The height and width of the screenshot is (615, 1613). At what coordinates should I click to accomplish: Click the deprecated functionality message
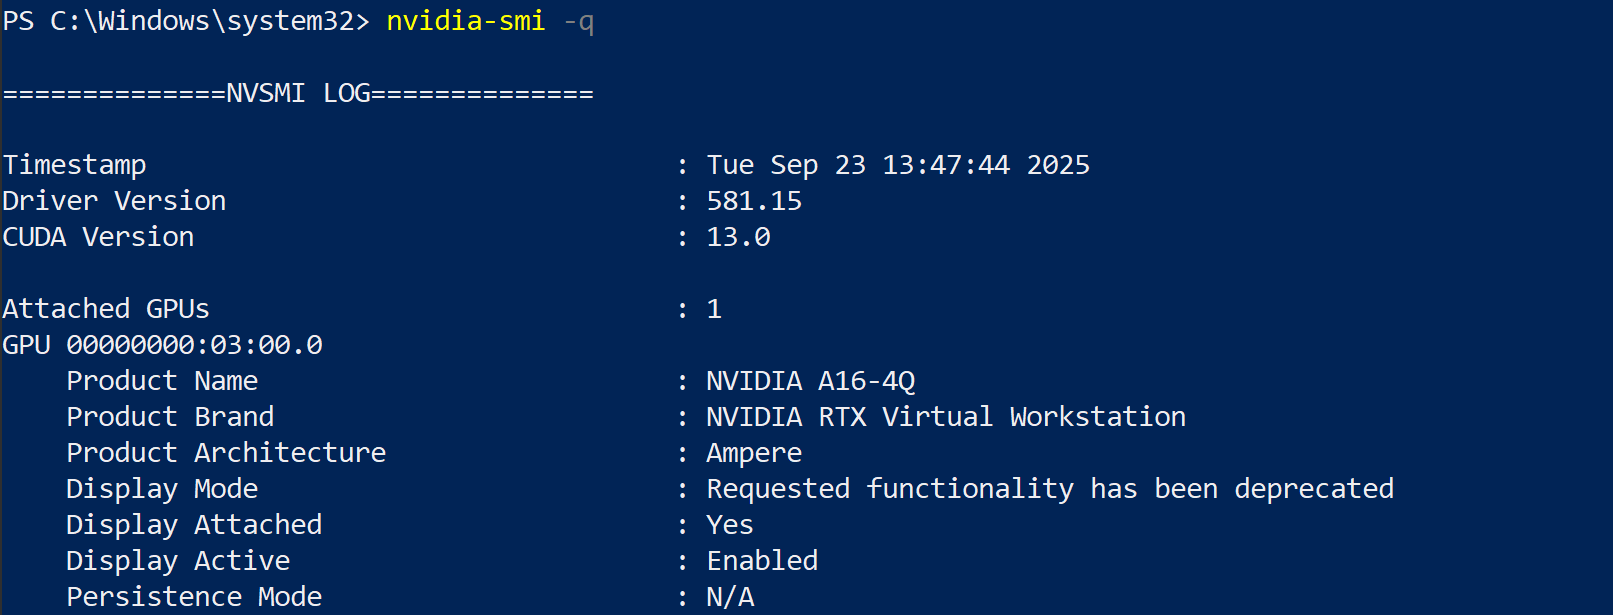(x=1049, y=489)
